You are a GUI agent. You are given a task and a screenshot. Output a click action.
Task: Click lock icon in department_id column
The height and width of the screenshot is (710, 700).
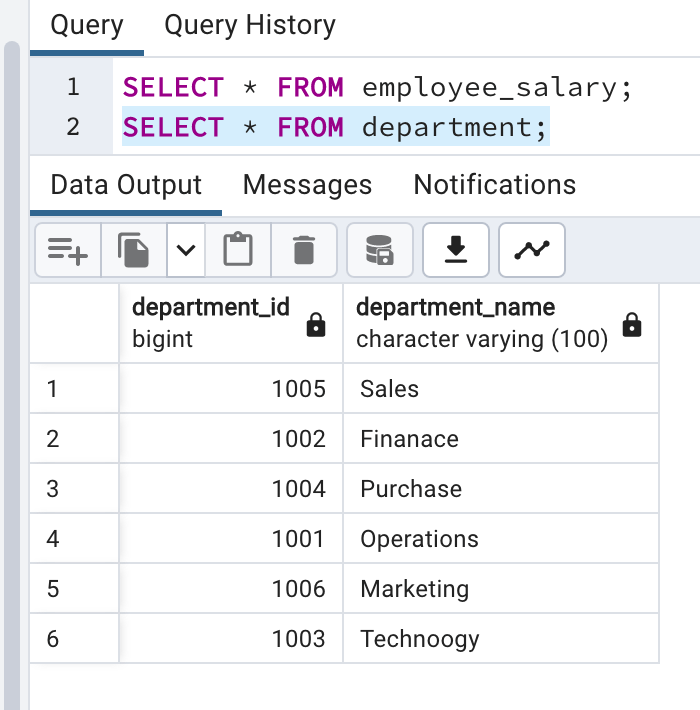(x=316, y=325)
